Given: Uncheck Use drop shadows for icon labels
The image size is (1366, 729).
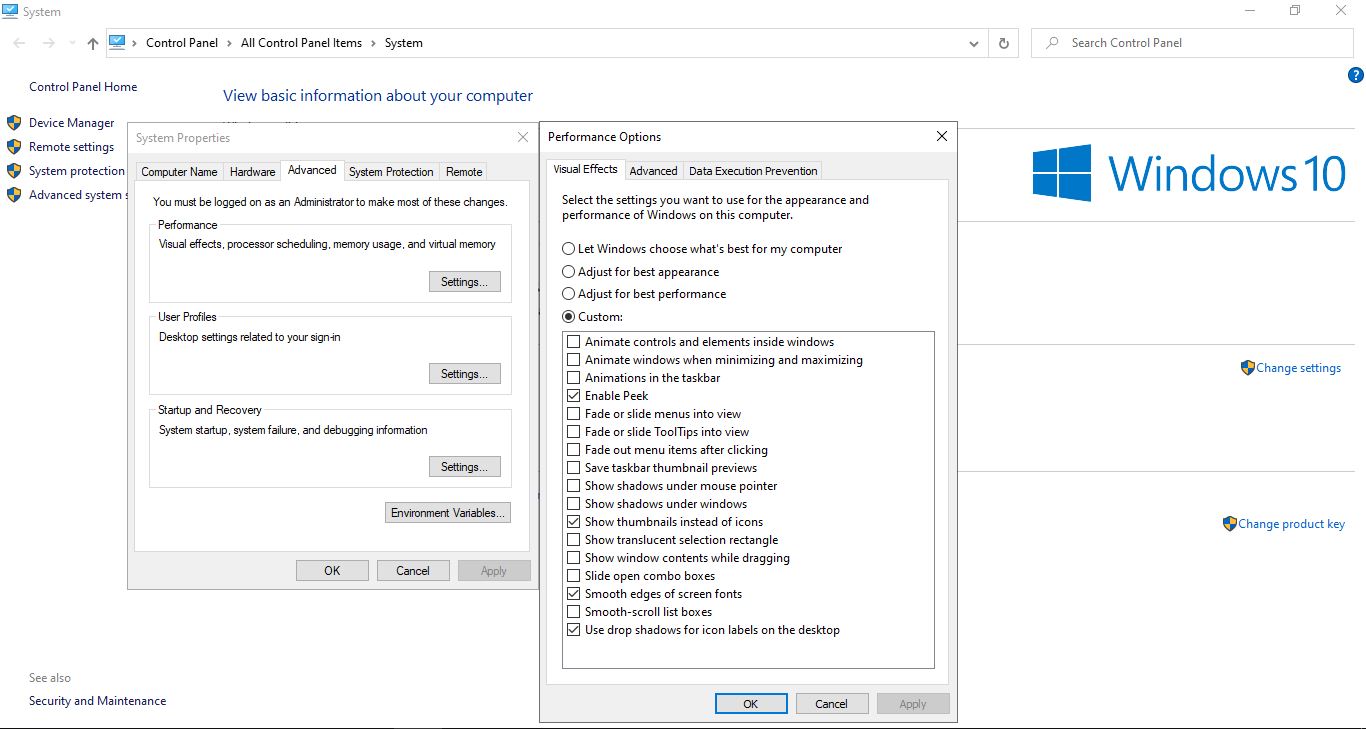Looking at the screenshot, I should coord(574,630).
